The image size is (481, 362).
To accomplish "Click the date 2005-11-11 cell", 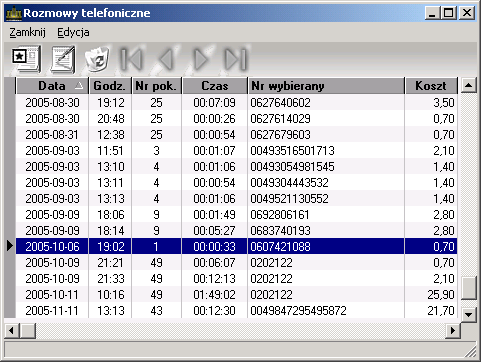I will [52, 311].
